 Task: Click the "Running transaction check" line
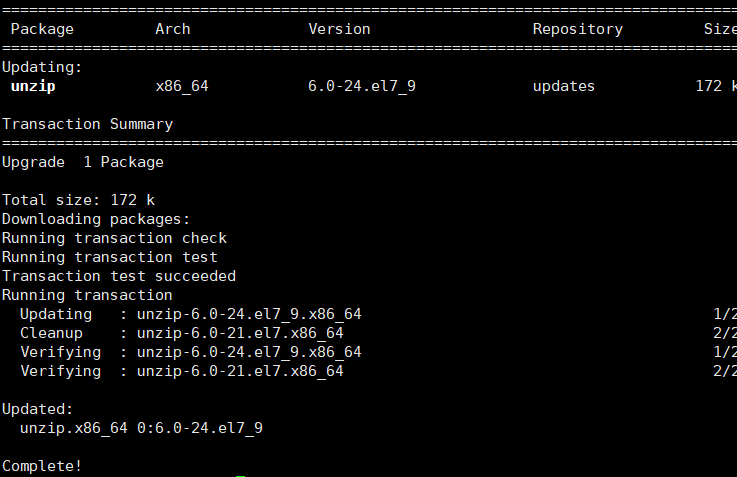click(x=114, y=238)
